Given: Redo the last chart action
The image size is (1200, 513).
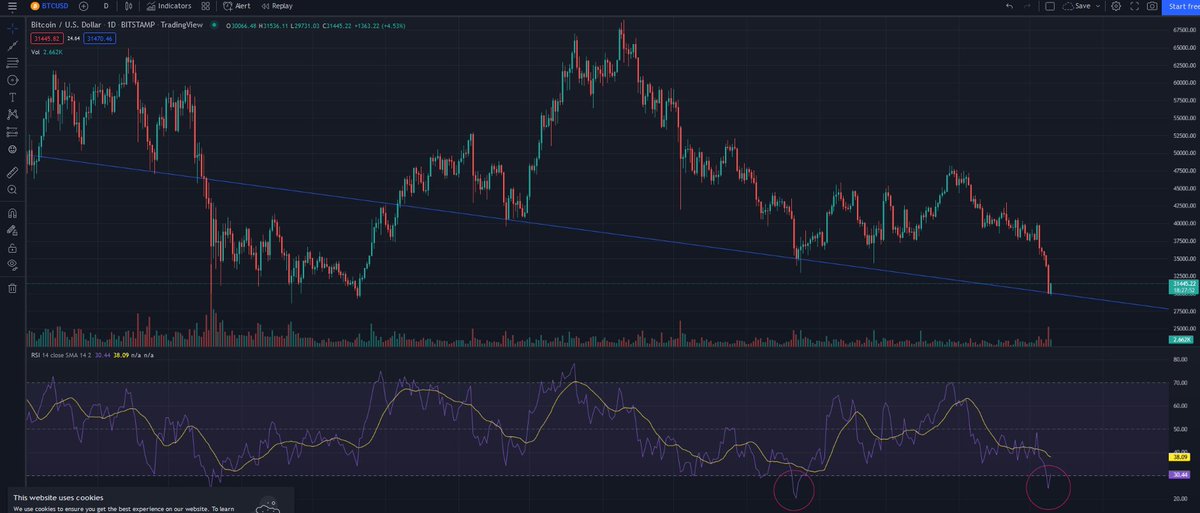Looking at the screenshot, I should pos(1028,6).
